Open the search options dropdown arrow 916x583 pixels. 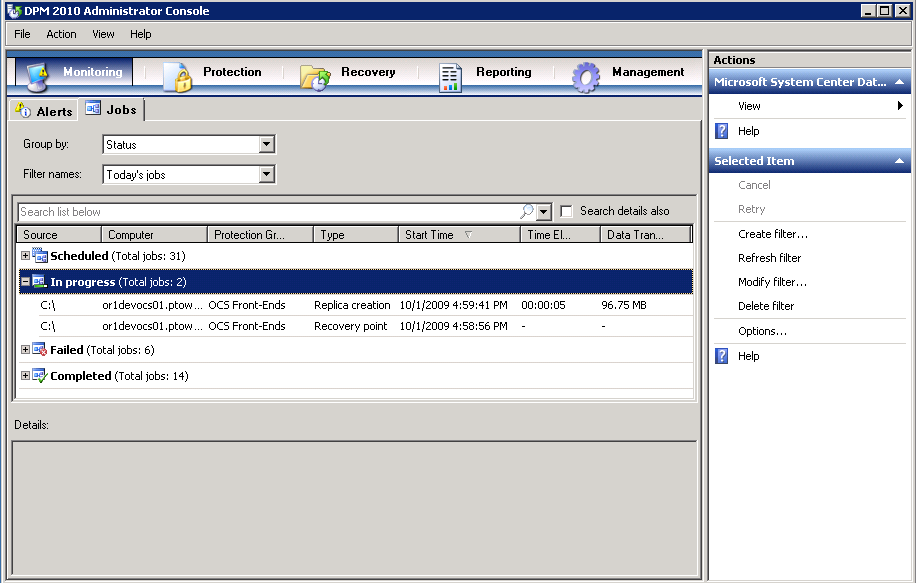544,211
